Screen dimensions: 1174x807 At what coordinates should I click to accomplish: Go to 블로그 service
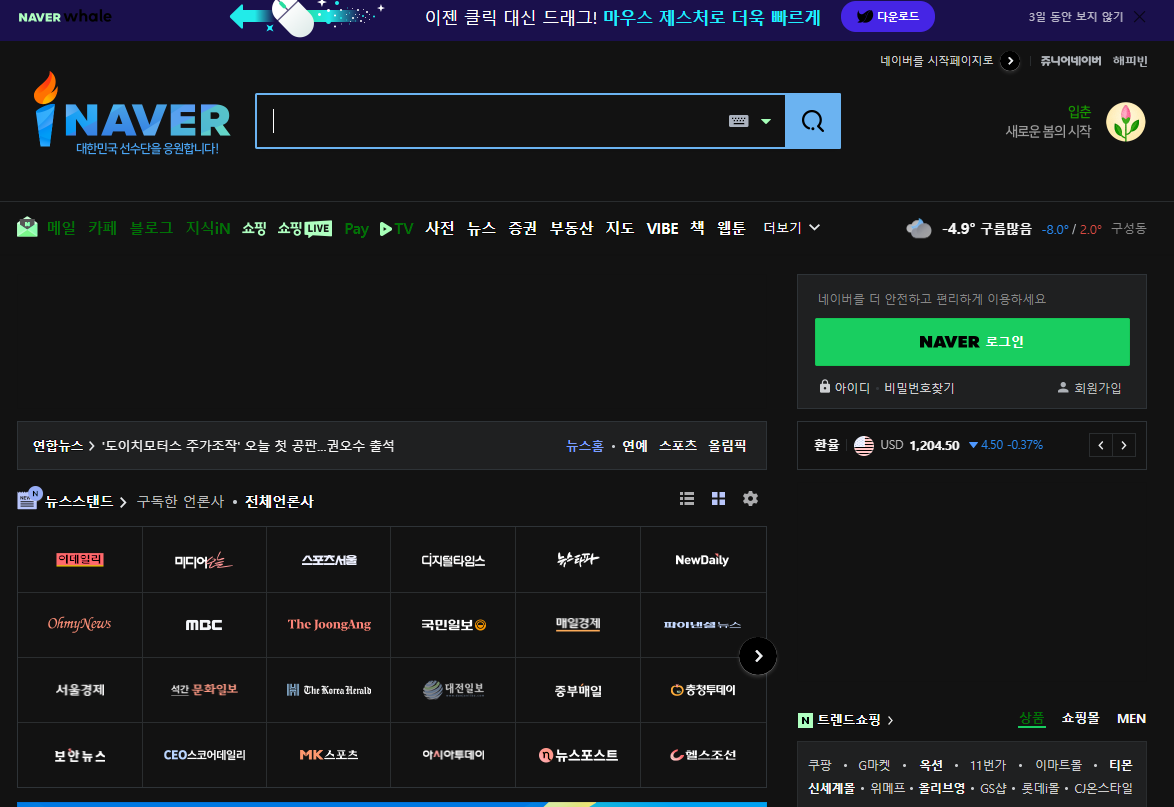point(151,228)
